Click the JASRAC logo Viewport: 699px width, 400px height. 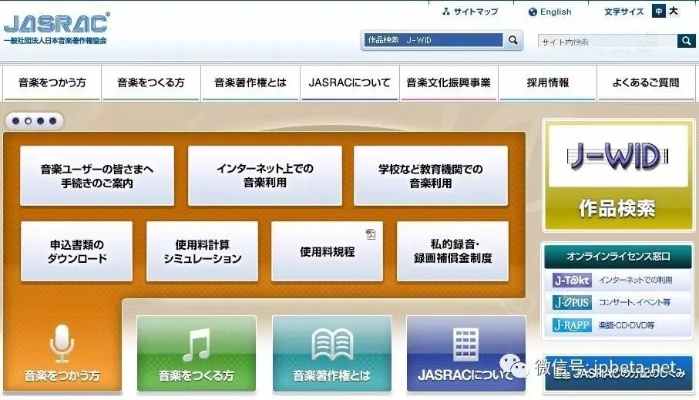coord(56,29)
